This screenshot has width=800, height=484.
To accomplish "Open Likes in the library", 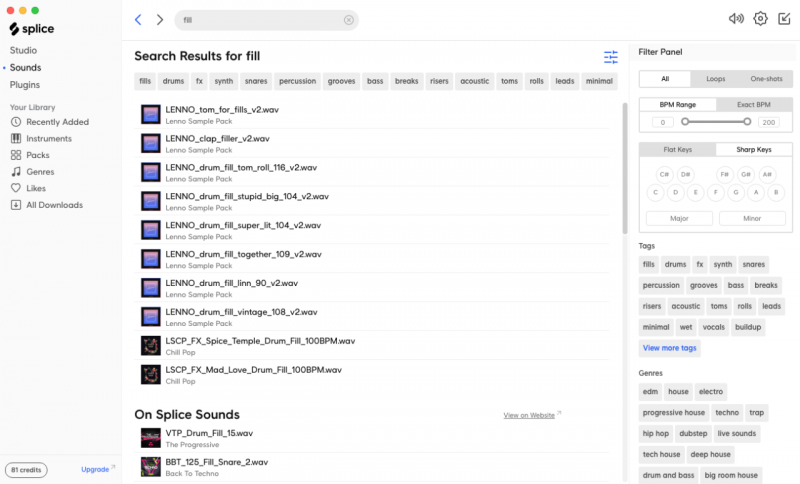I will click(28, 188).
